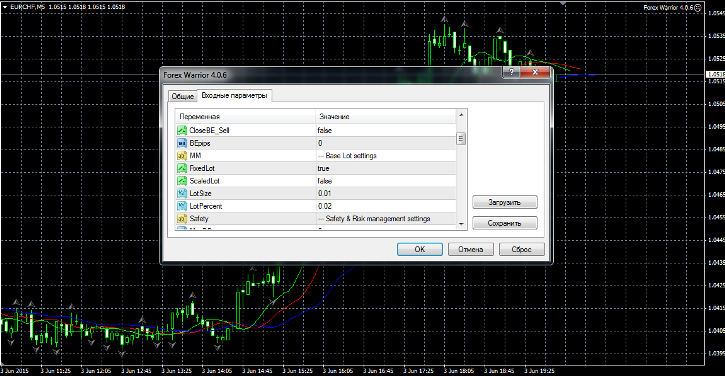Click the parameter list scrollbar thumb

461,138
